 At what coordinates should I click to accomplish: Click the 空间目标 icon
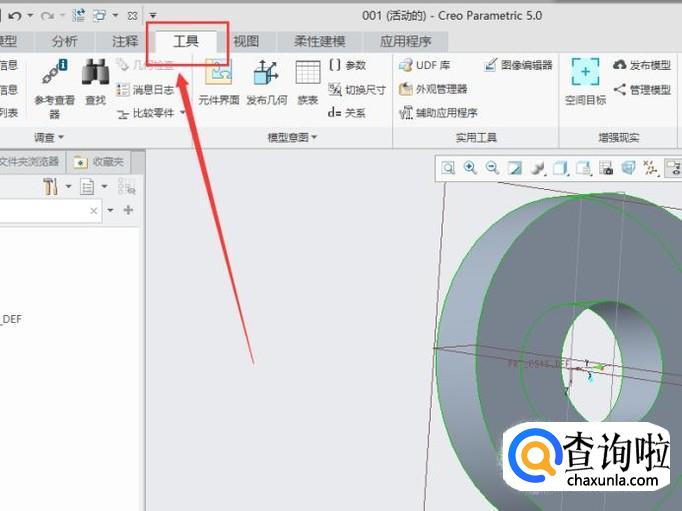point(585,72)
